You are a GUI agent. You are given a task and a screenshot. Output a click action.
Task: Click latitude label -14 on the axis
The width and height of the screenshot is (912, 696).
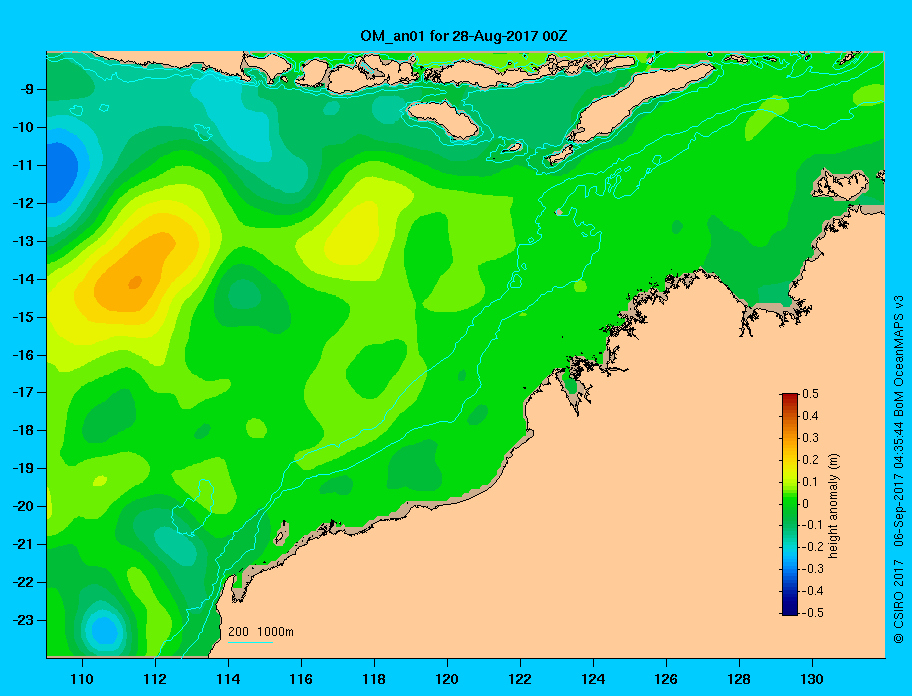click(x=24, y=279)
